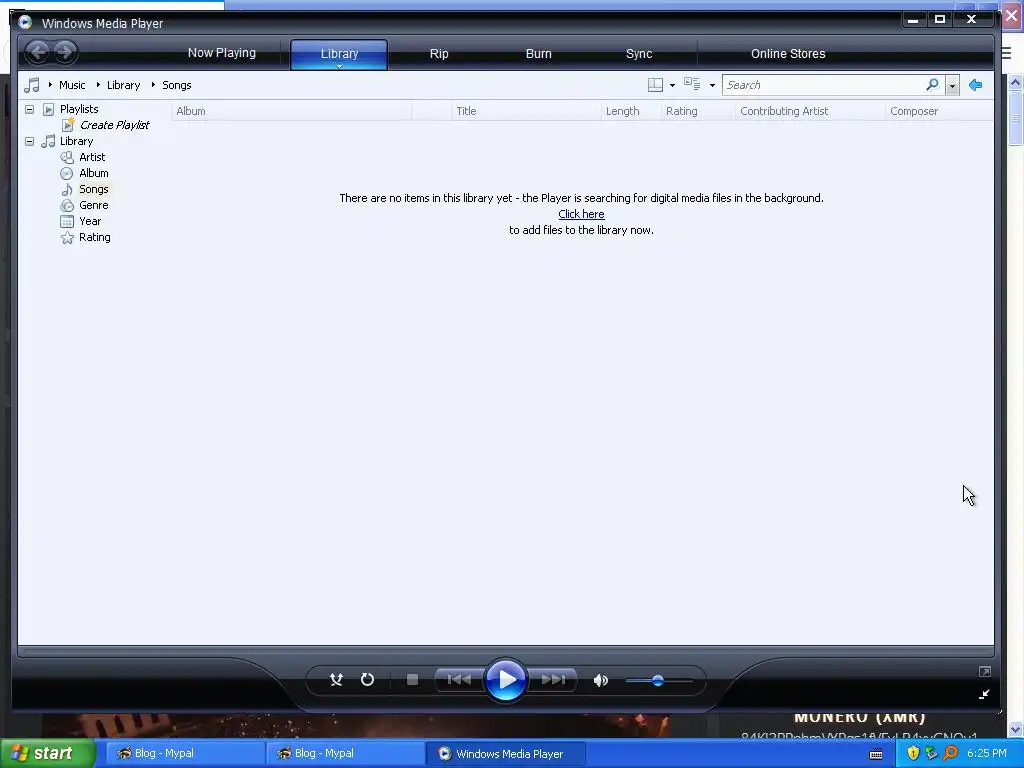Open the Online Stores tab
Image resolution: width=1024 pixels, height=768 pixels.
point(788,54)
